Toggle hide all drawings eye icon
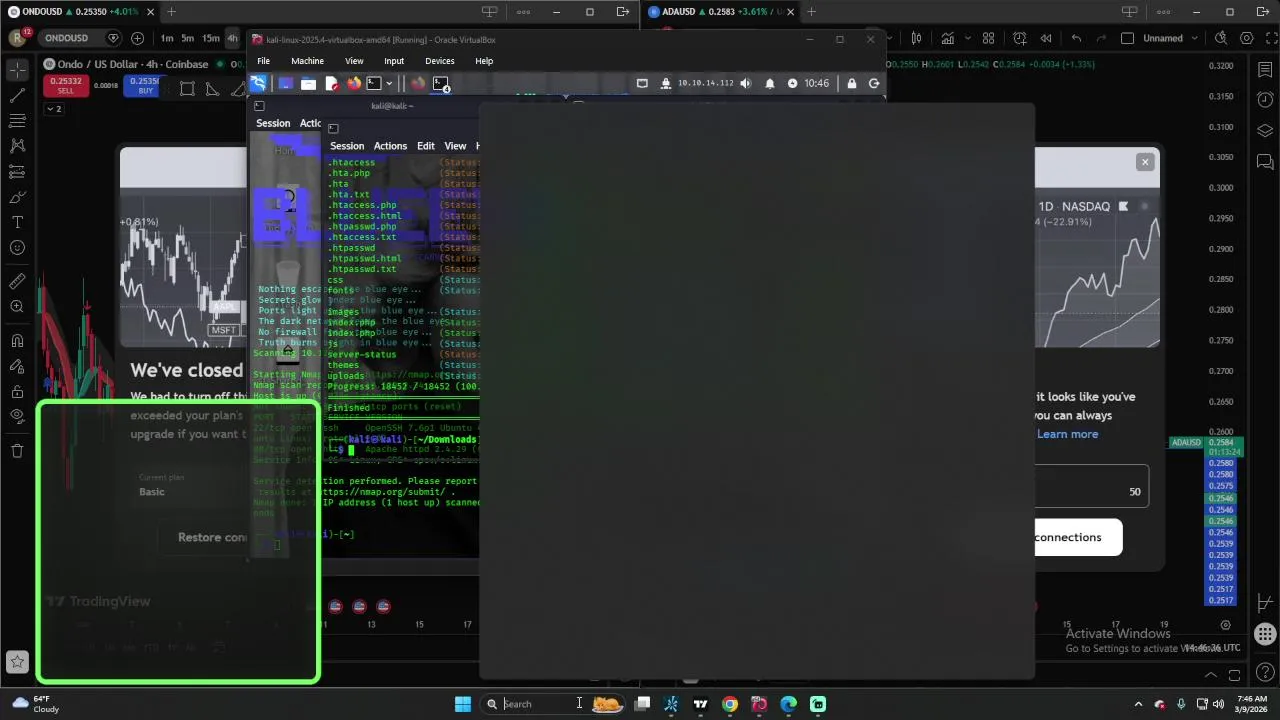Viewport: 1280px width, 720px height. 17,416
